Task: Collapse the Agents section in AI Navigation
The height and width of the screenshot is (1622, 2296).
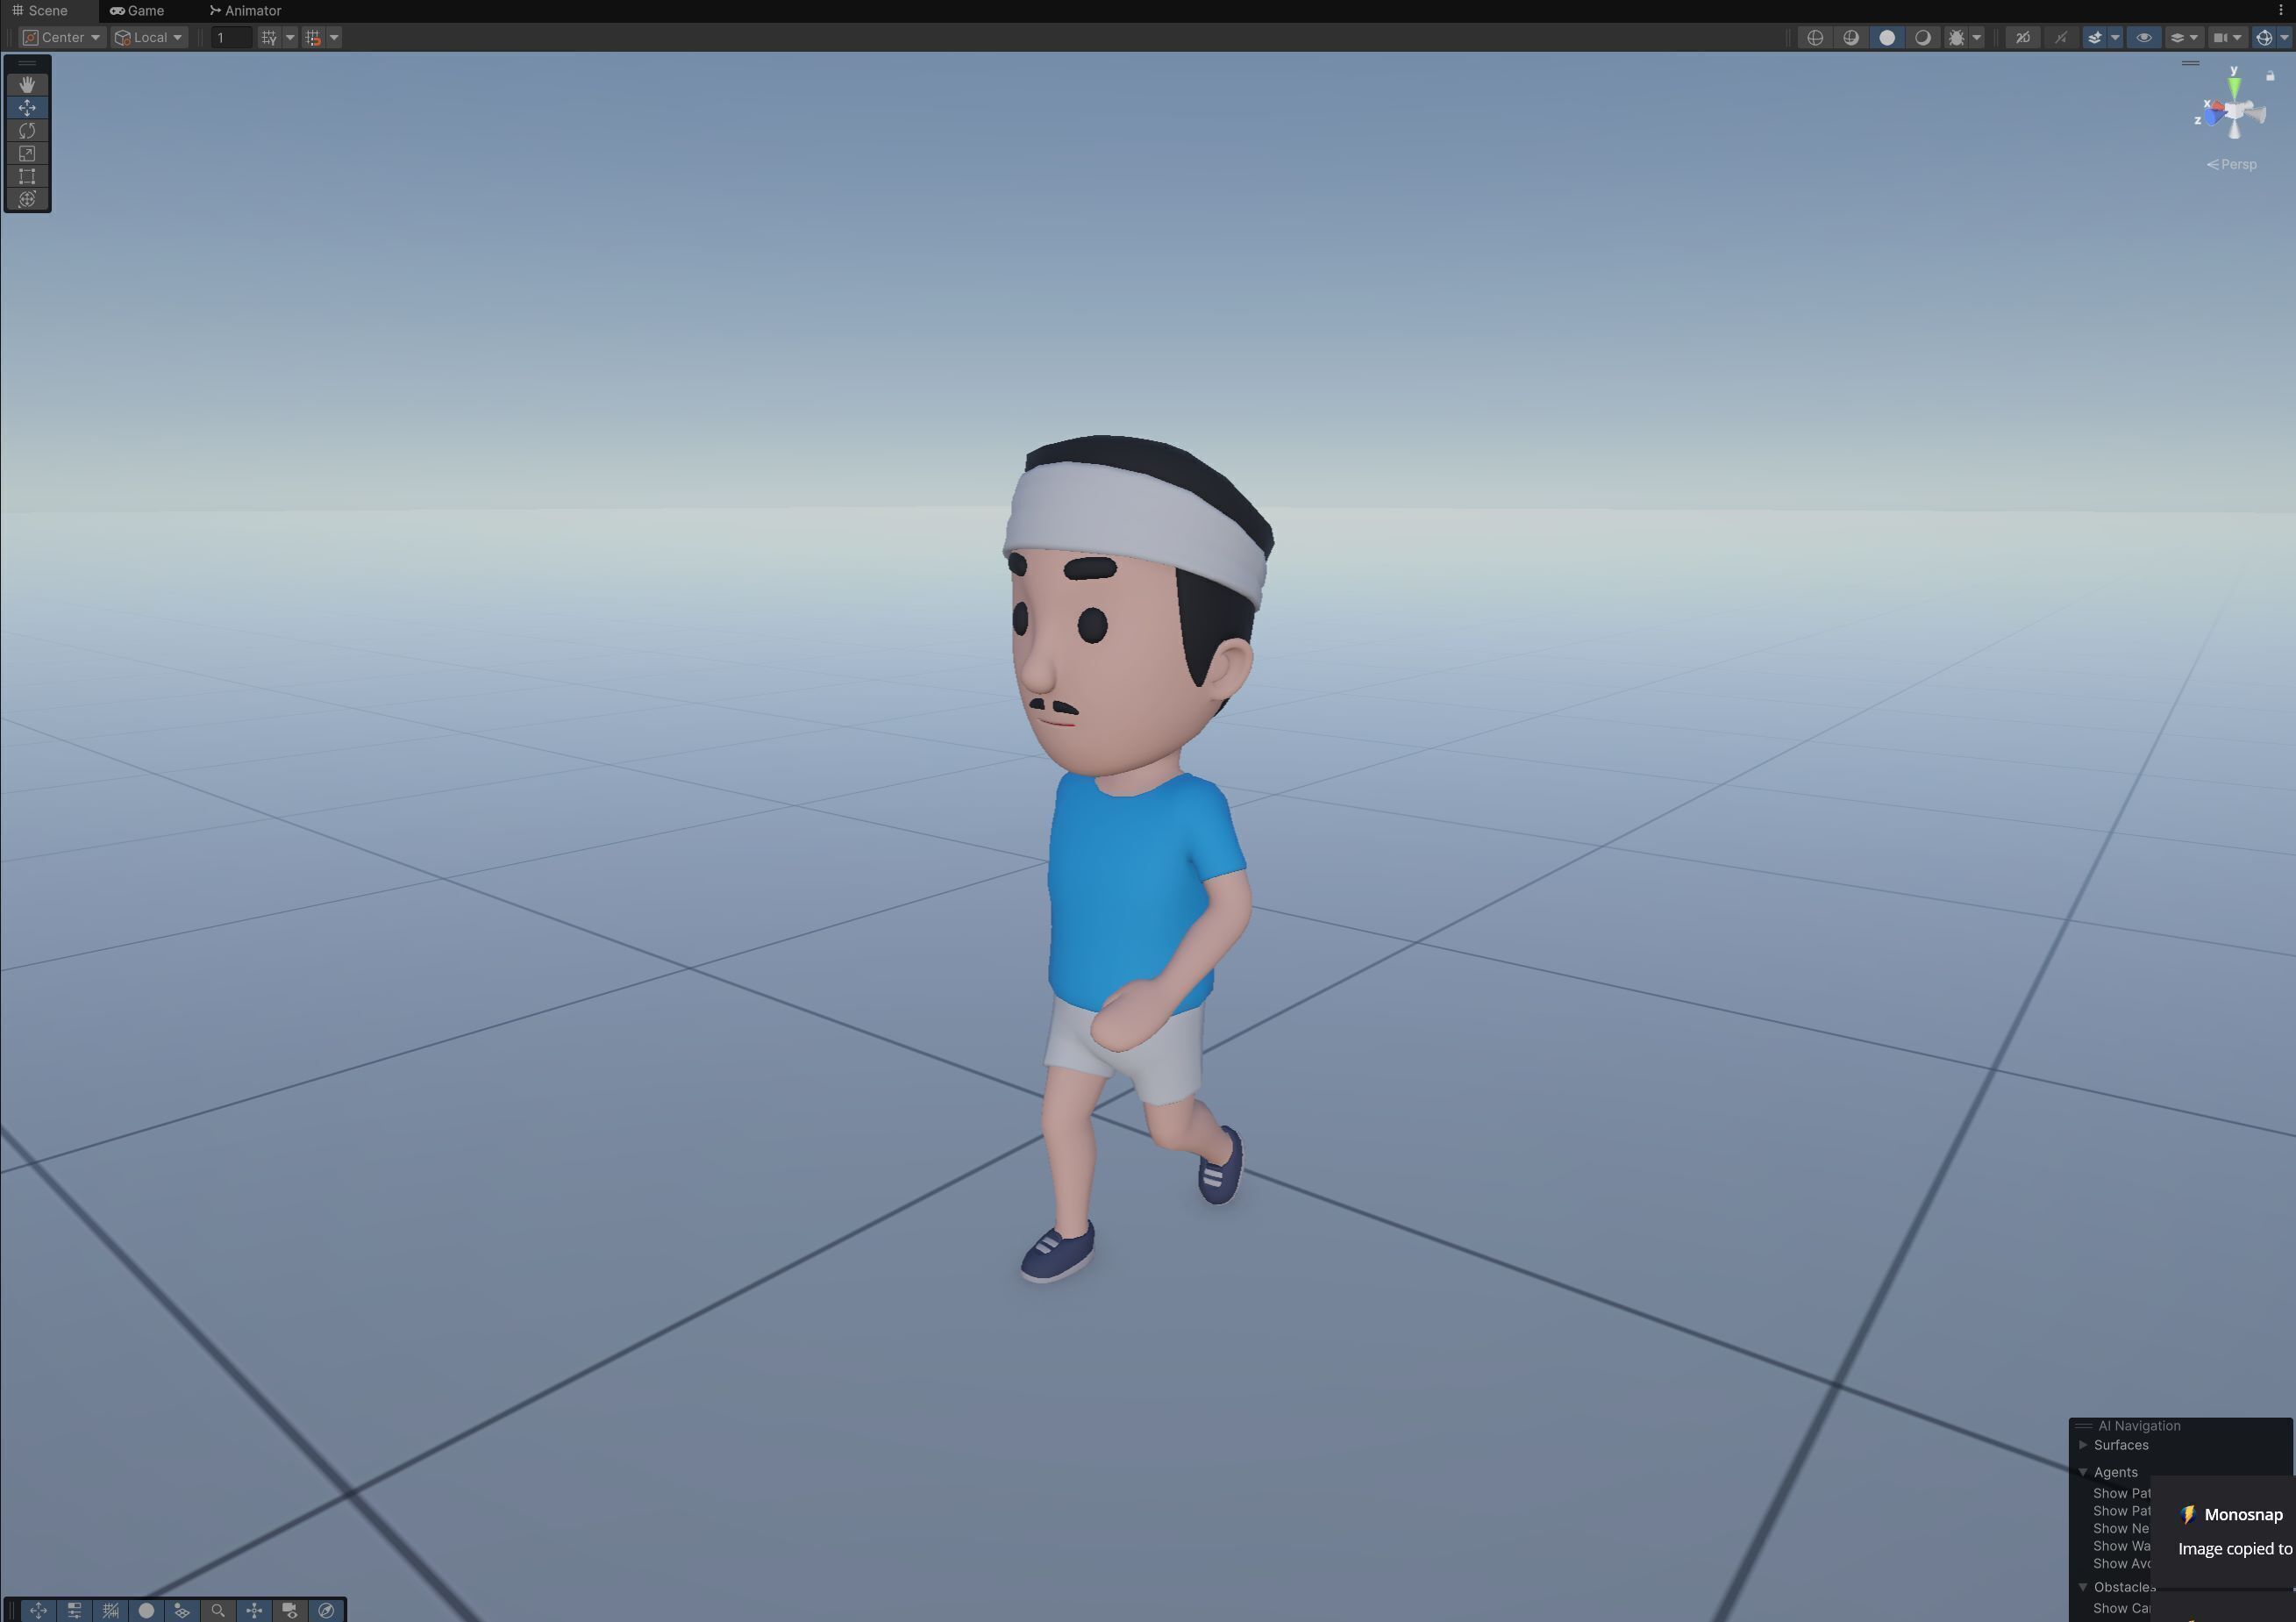Action: point(2083,1472)
